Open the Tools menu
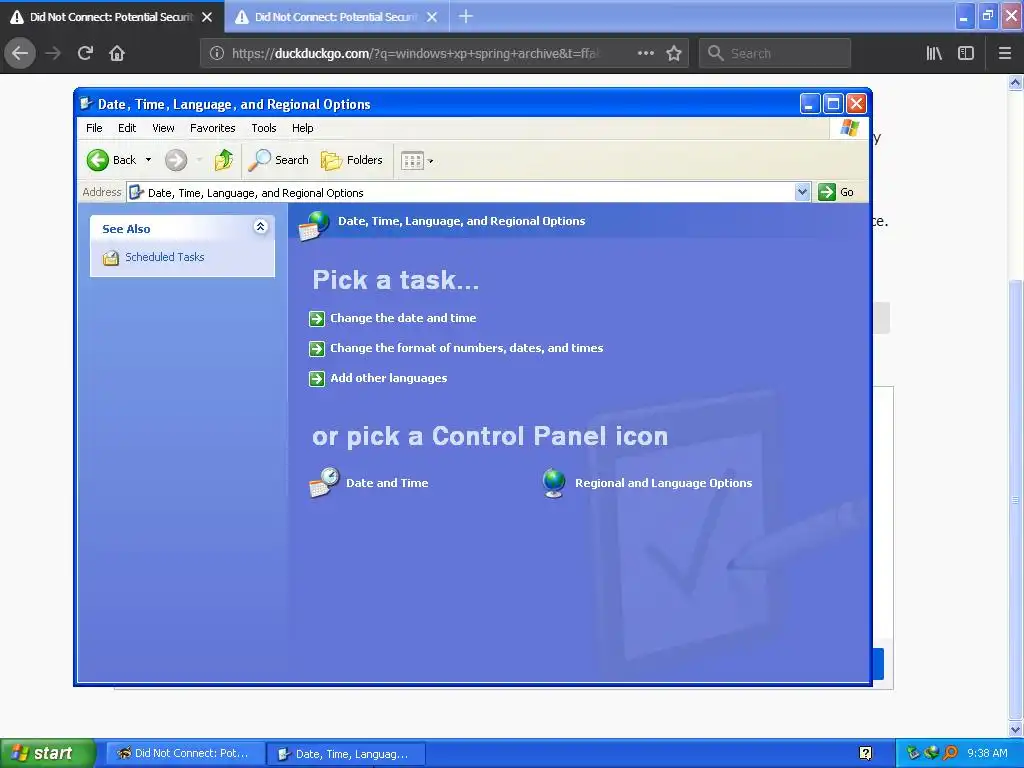 pos(264,128)
